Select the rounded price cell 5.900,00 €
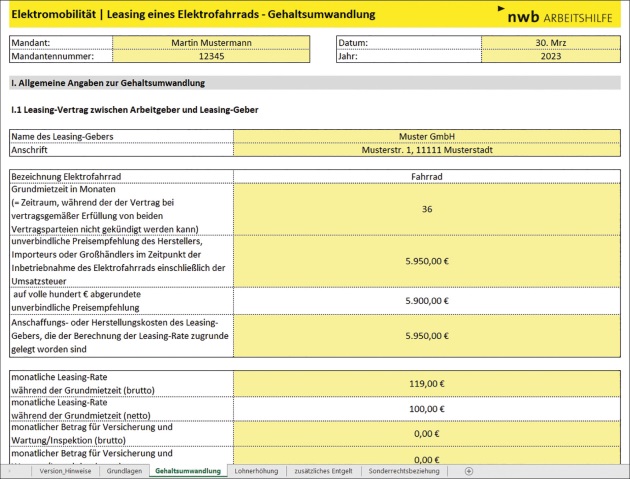This screenshot has width=630, height=479. [x=427, y=301]
